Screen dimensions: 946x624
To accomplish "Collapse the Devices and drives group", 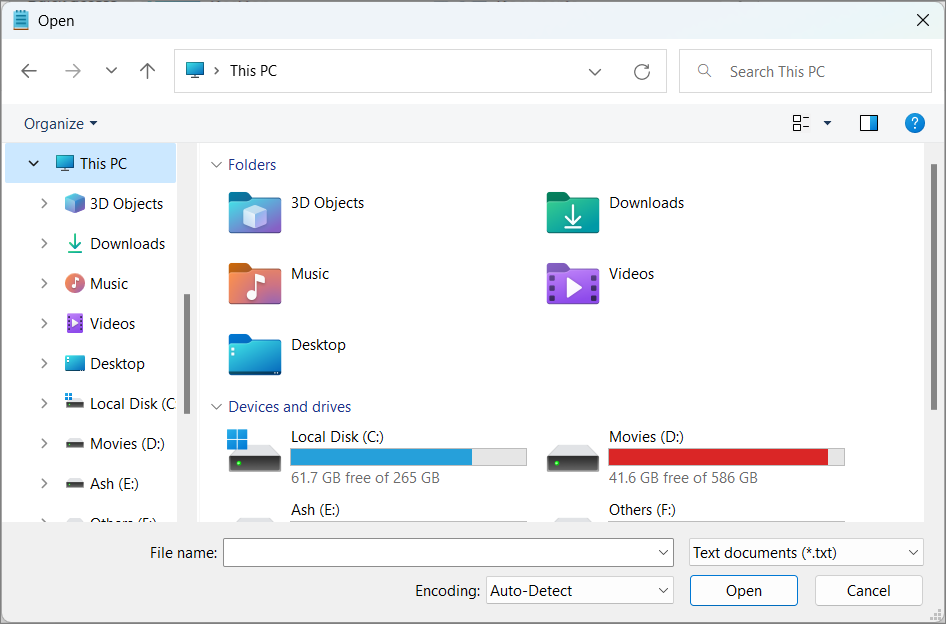I will pyautogui.click(x=216, y=407).
